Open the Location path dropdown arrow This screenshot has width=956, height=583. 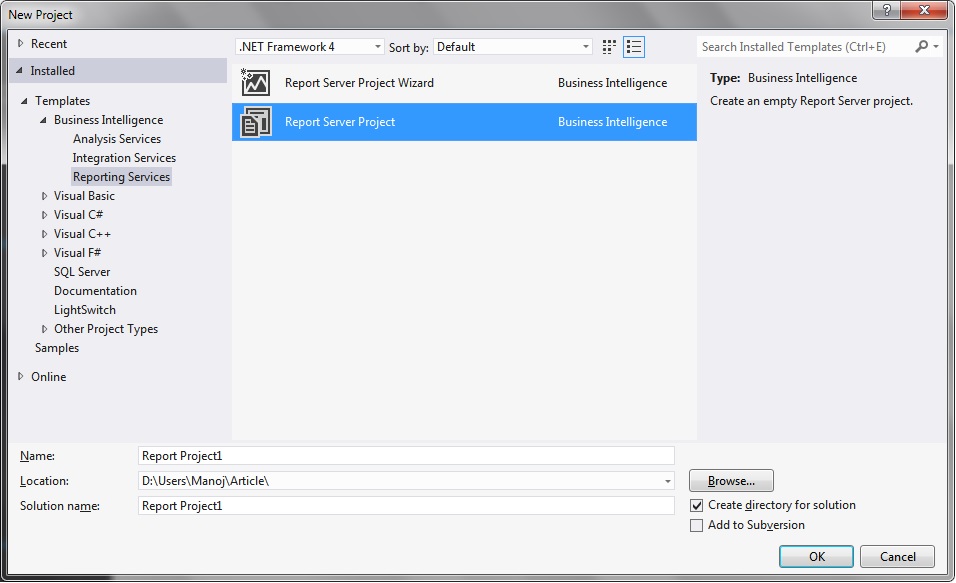click(x=668, y=481)
